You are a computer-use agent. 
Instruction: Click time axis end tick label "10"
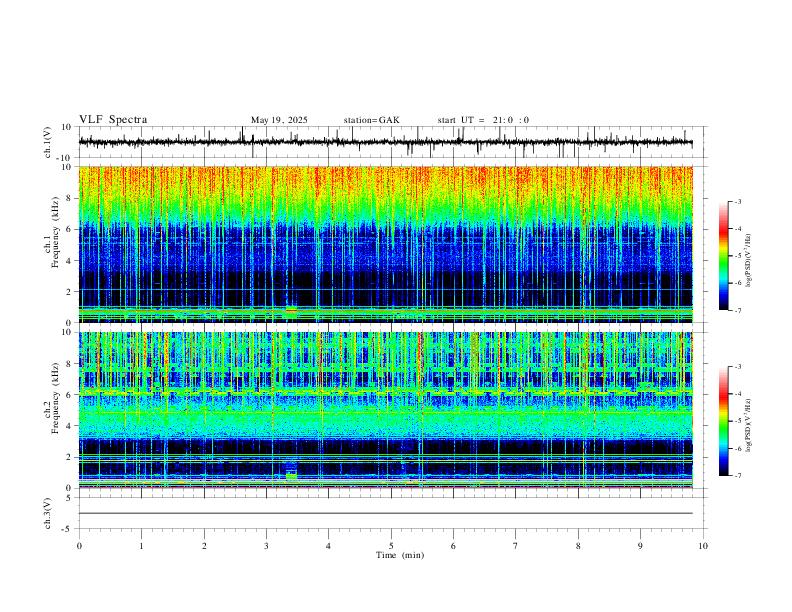[x=703, y=546]
